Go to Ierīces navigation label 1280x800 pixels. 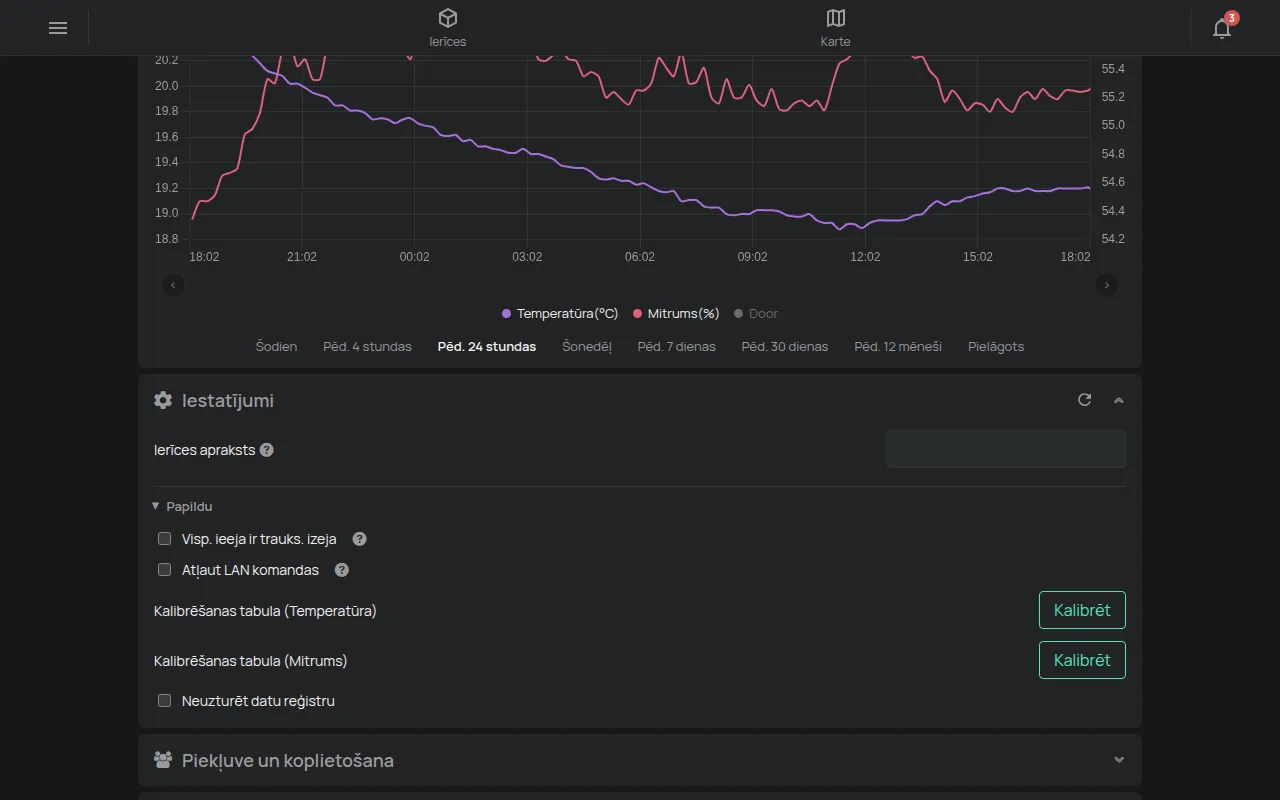click(x=448, y=42)
